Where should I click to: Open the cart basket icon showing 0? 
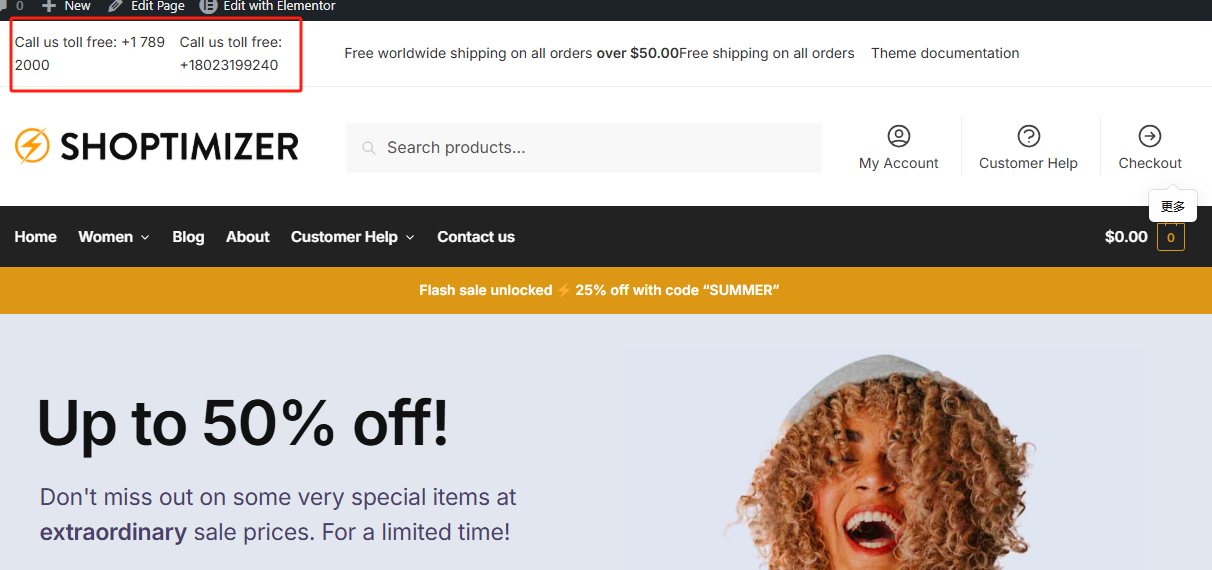[x=1170, y=237]
